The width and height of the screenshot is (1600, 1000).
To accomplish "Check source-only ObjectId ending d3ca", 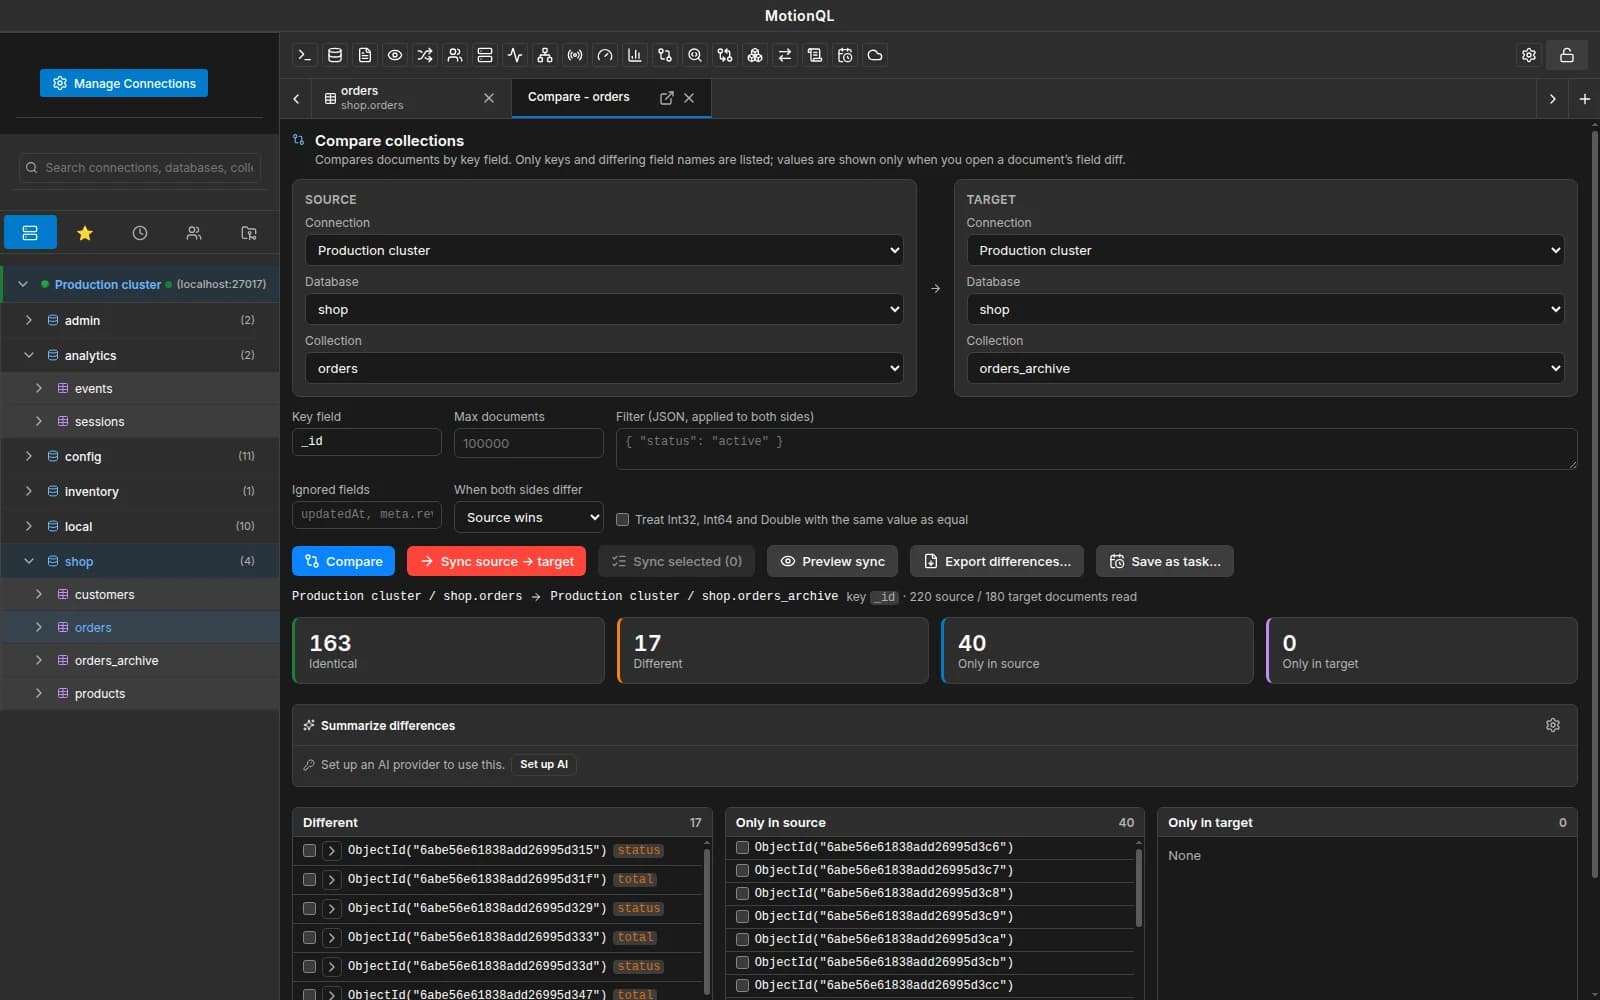I will pyautogui.click(x=742, y=939).
